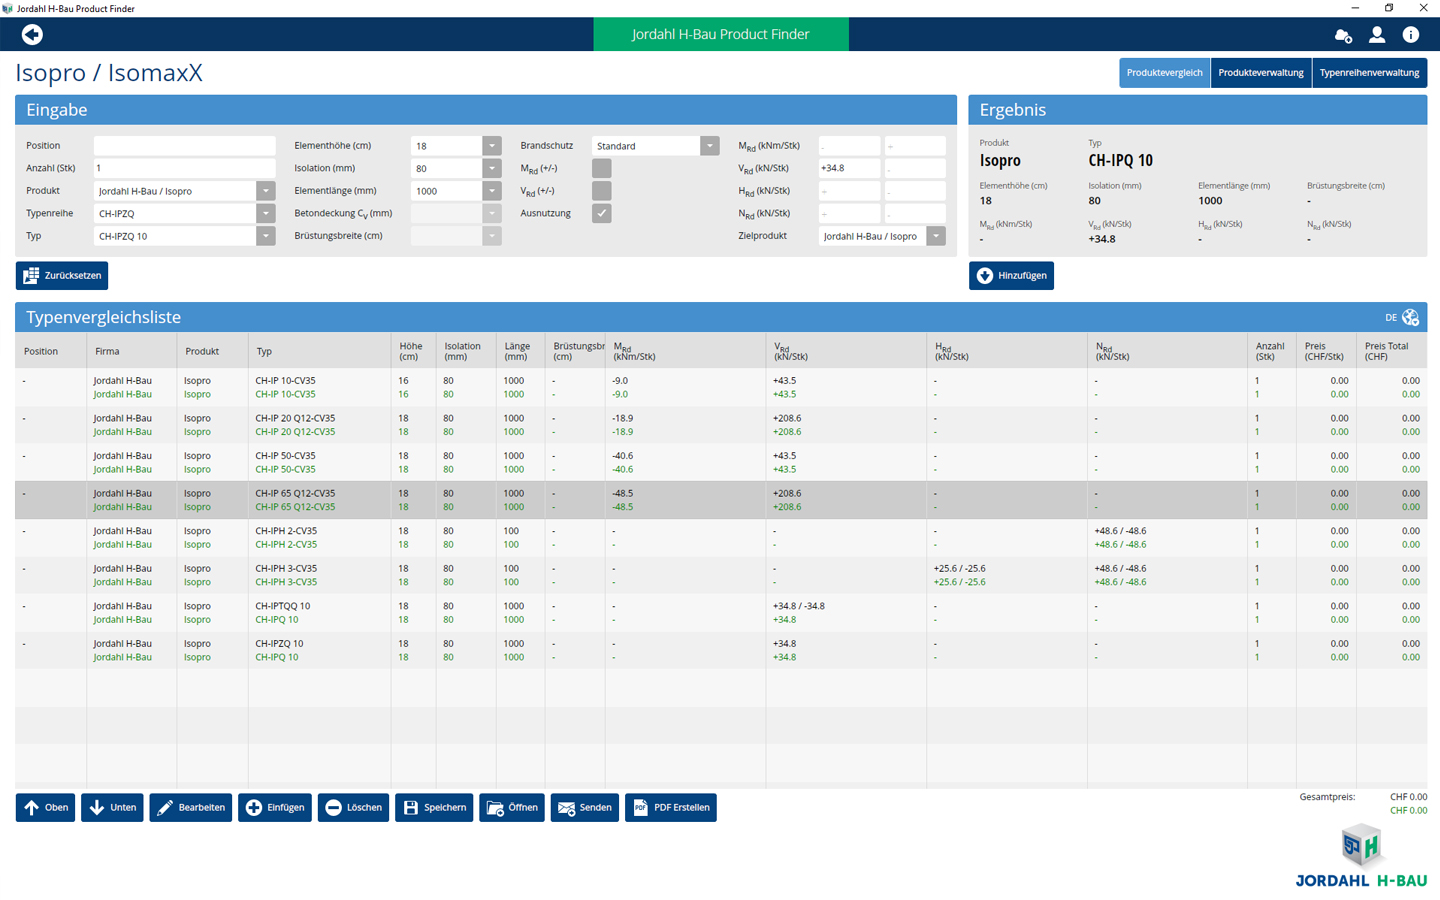Add result with Hinzufügen
The image size is (1440, 900).
[1011, 275]
